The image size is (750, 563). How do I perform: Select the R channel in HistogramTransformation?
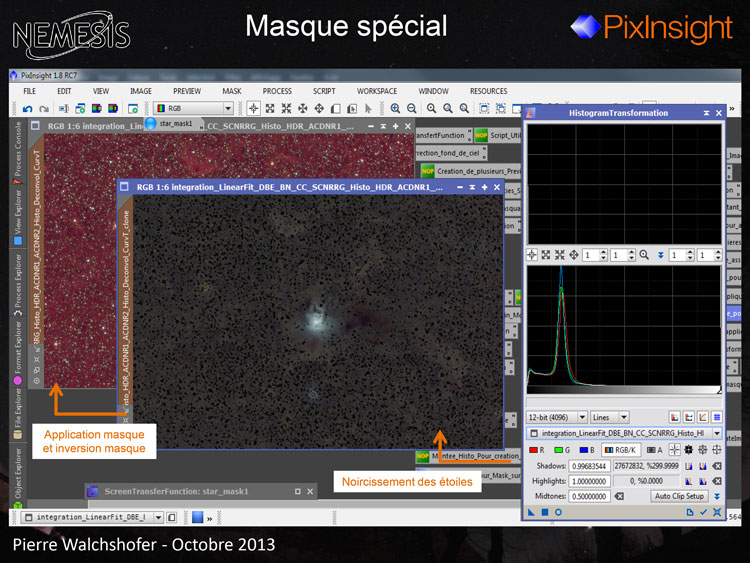tap(537, 450)
